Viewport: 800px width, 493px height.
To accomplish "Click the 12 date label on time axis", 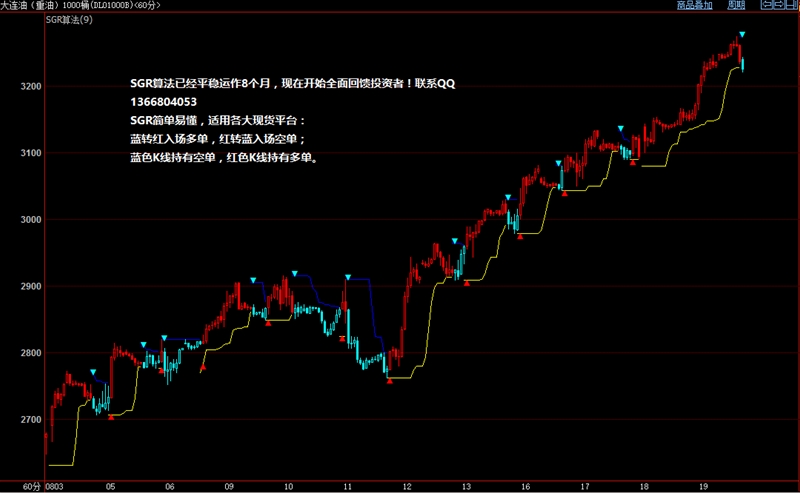I will click(407, 487).
